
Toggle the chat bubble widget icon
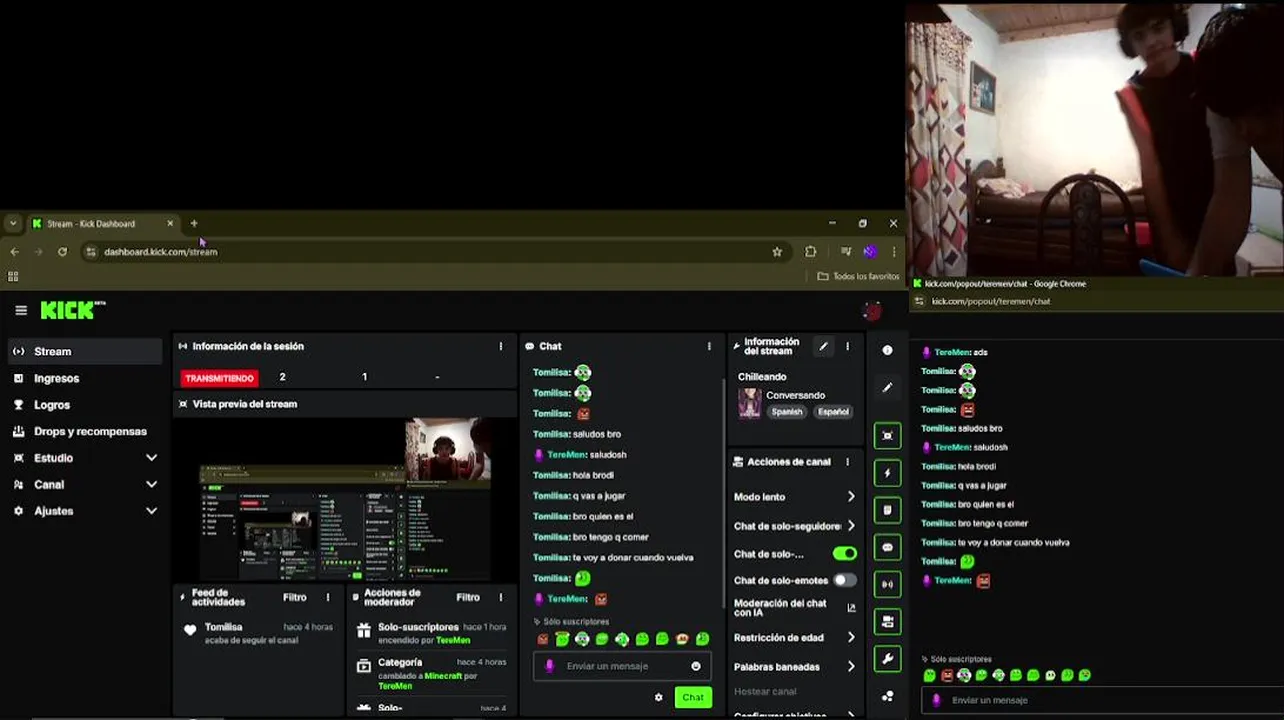tap(887, 547)
